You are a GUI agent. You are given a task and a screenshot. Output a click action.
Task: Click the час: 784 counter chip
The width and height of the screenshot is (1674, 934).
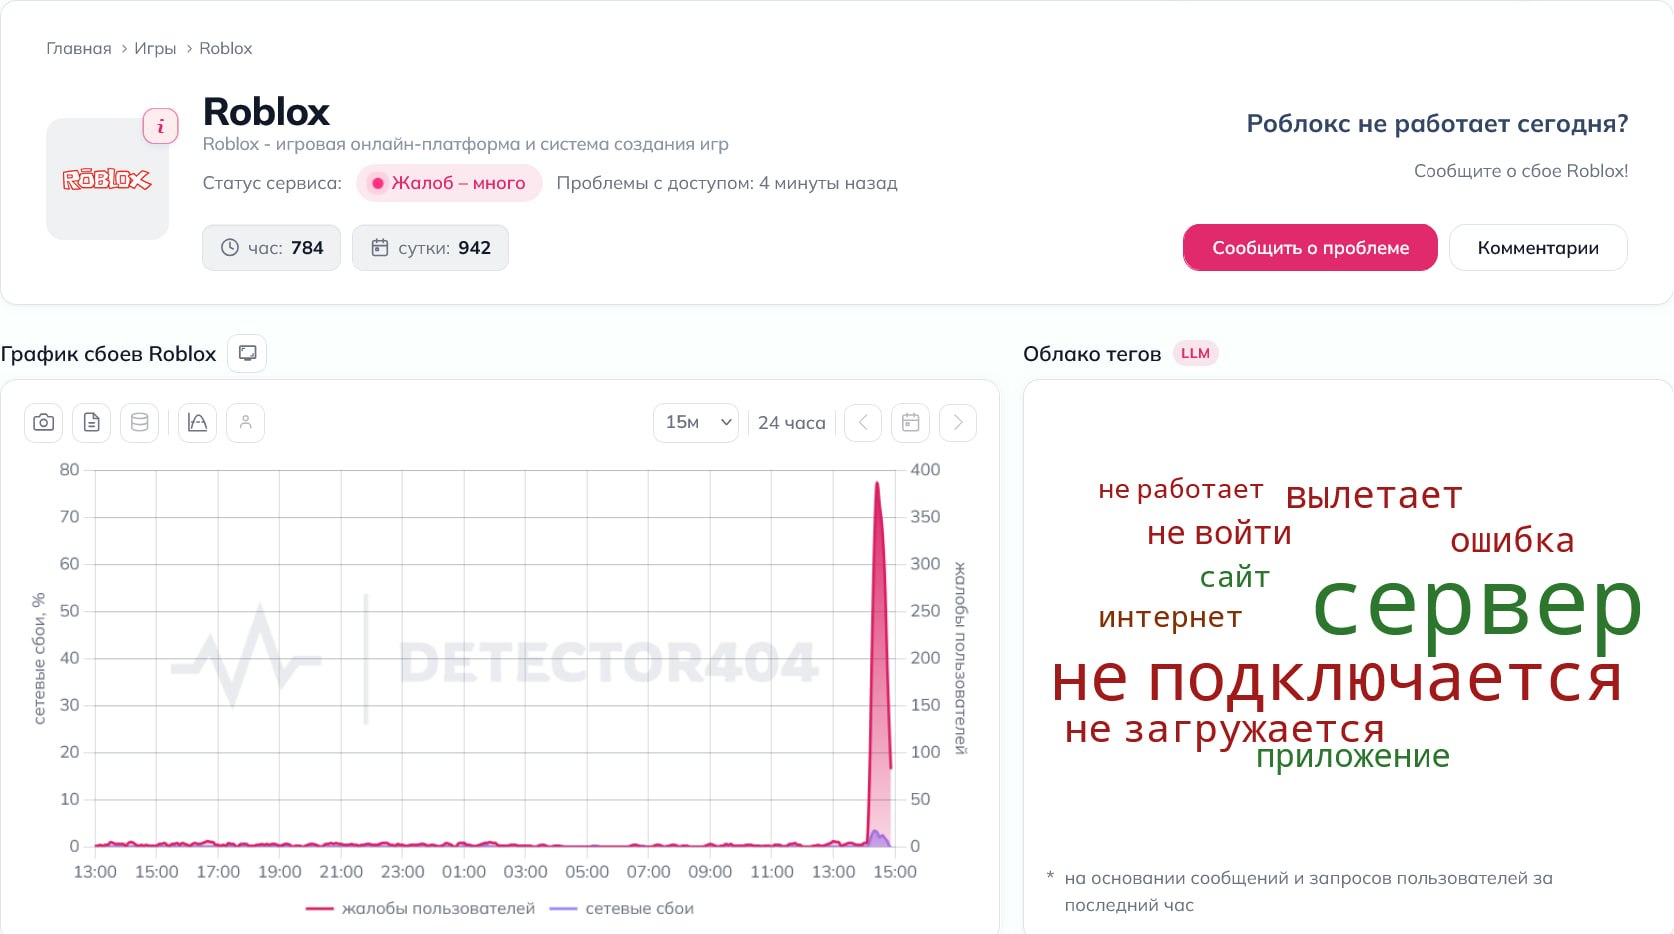point(271,248)
